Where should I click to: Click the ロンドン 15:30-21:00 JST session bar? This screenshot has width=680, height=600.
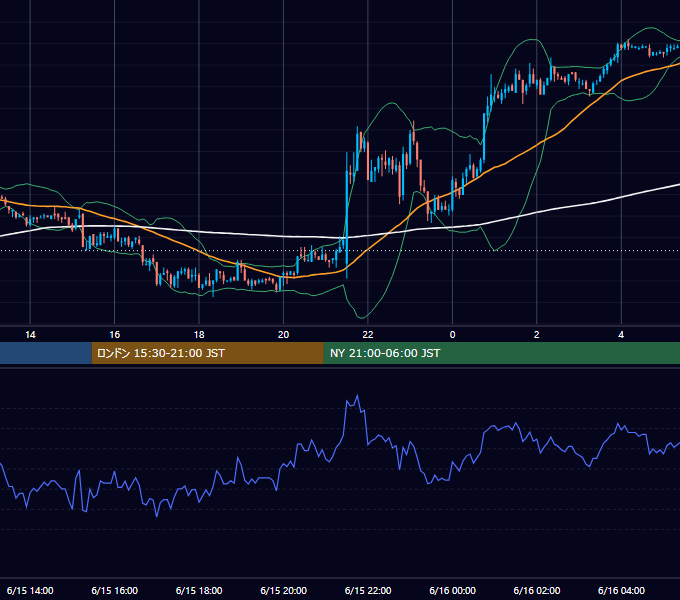tap(207, 353)
